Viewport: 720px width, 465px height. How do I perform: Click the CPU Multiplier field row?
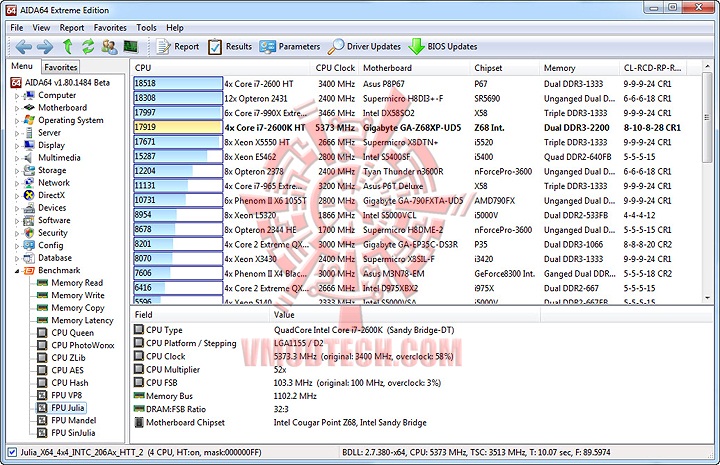(335, 370)
